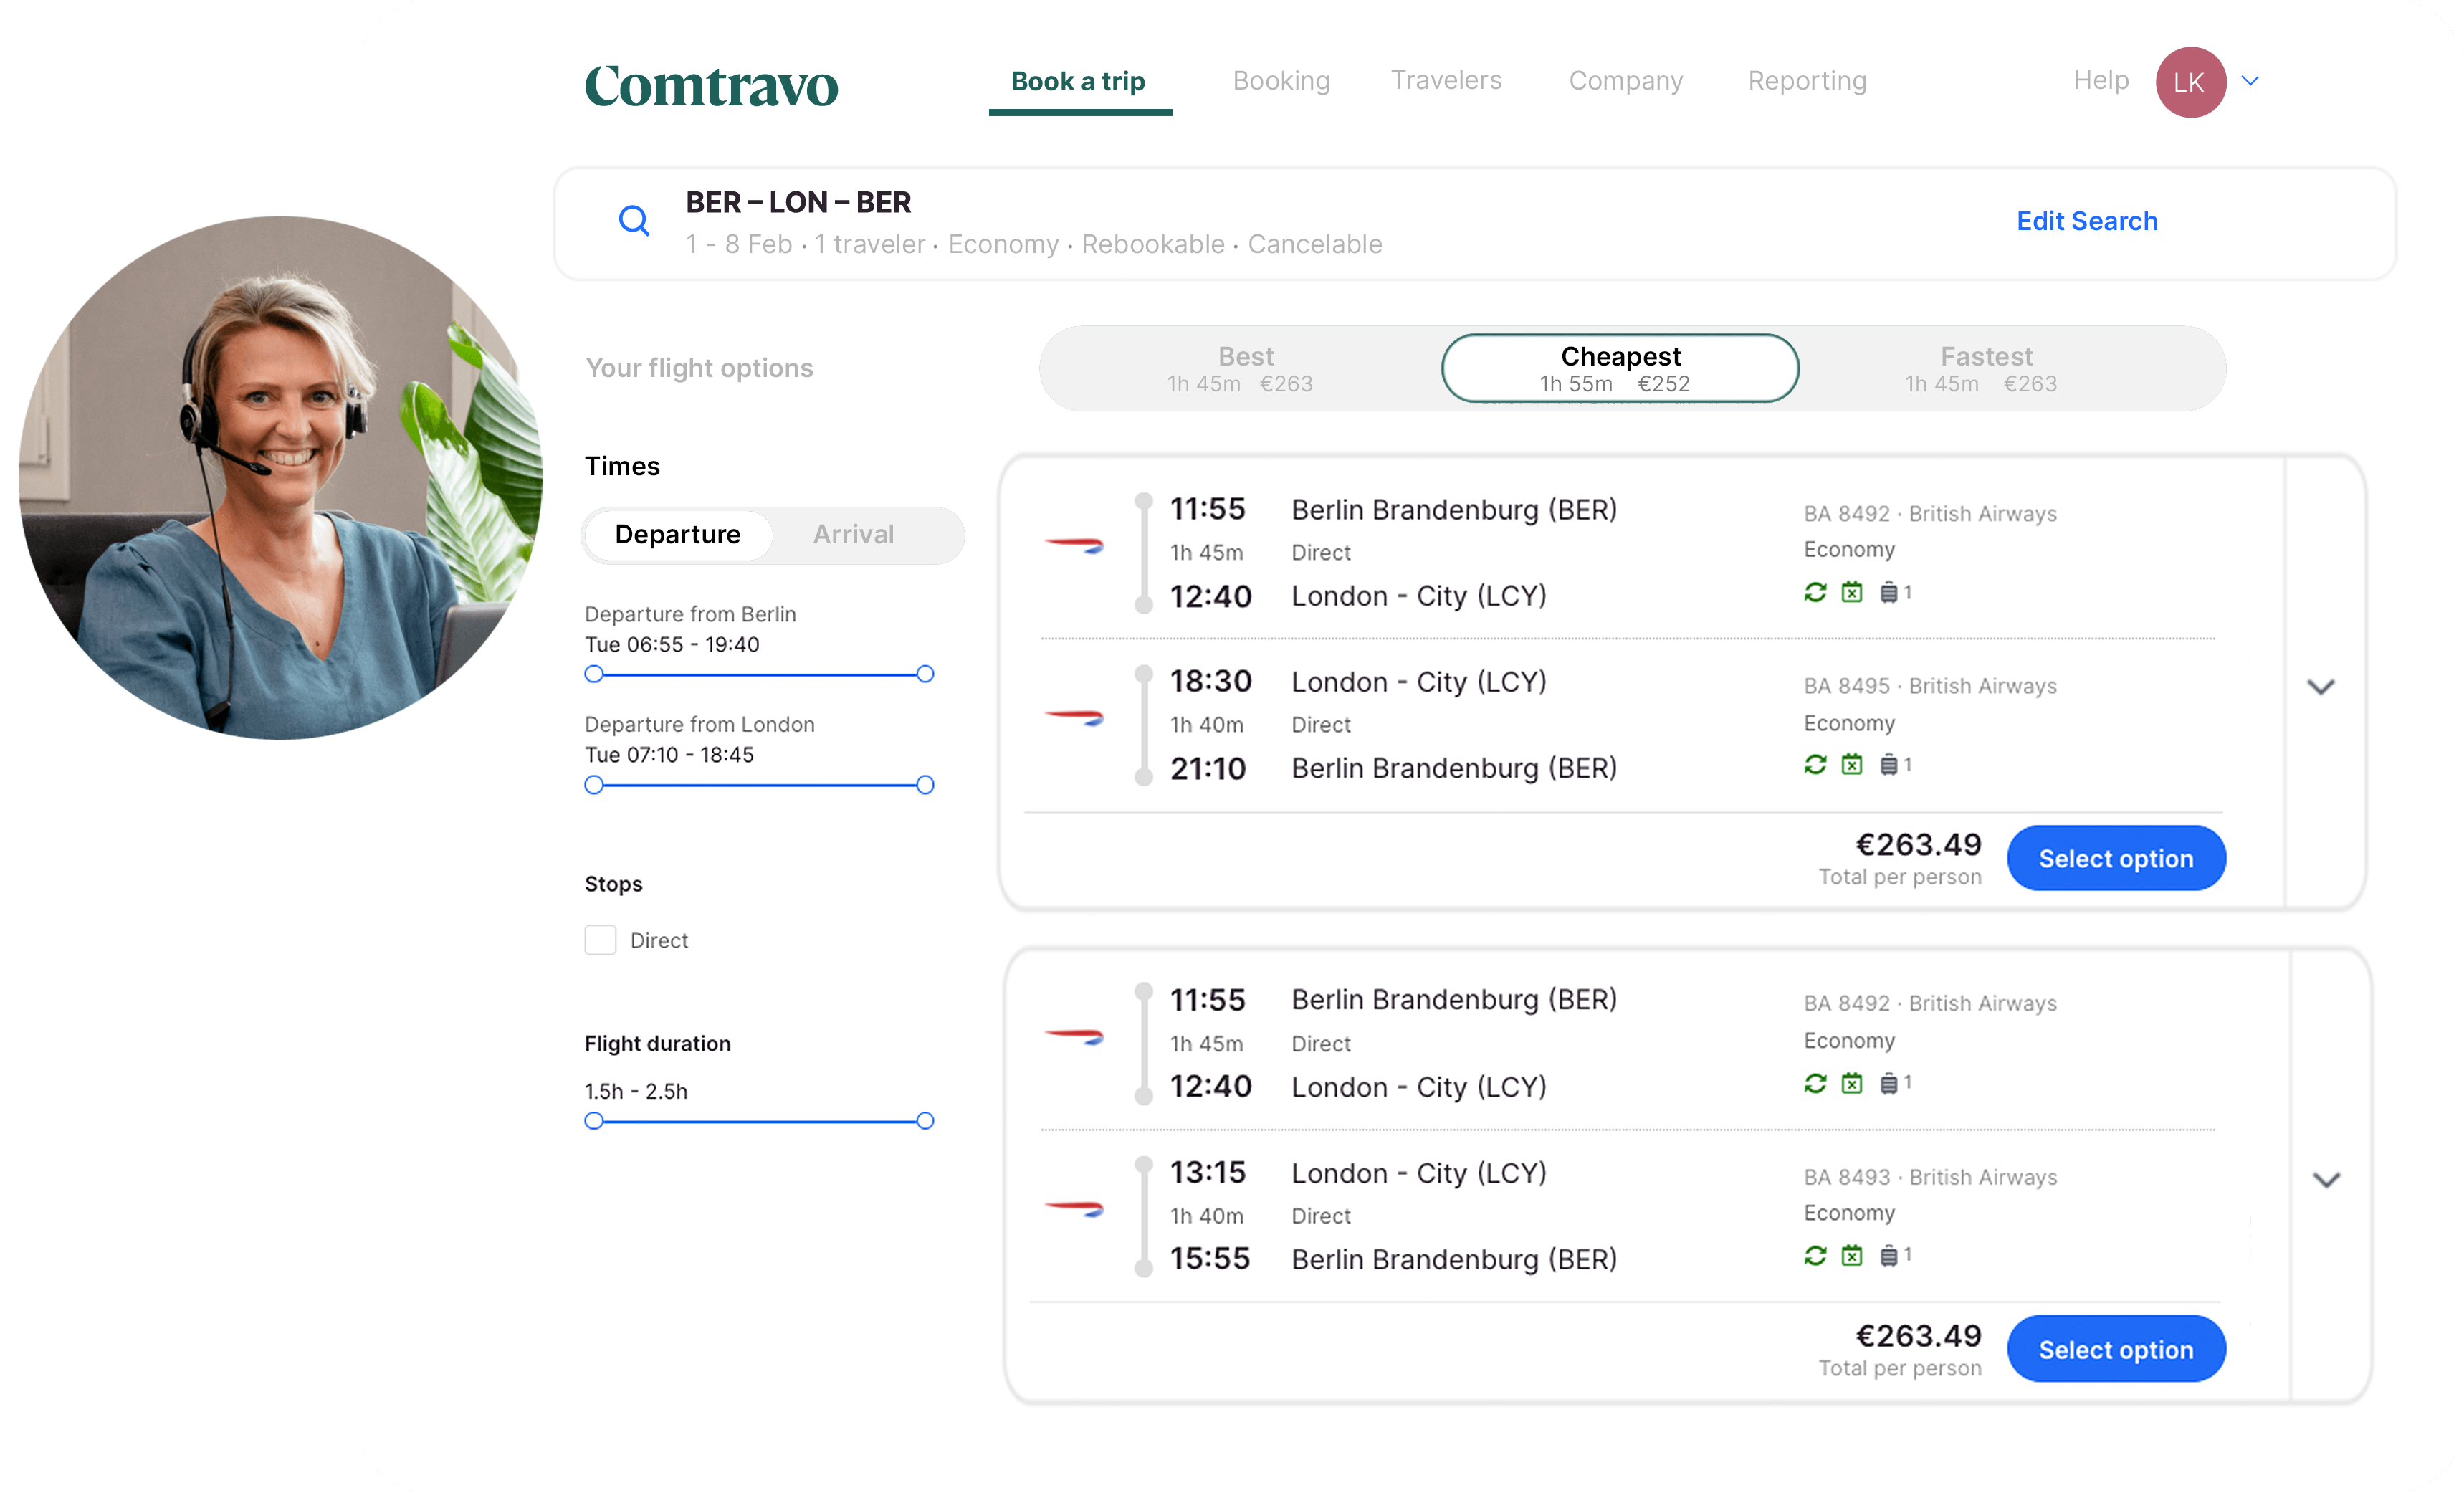Click 'Tue 07:10 - 18:45' time range

coord(669,756)
